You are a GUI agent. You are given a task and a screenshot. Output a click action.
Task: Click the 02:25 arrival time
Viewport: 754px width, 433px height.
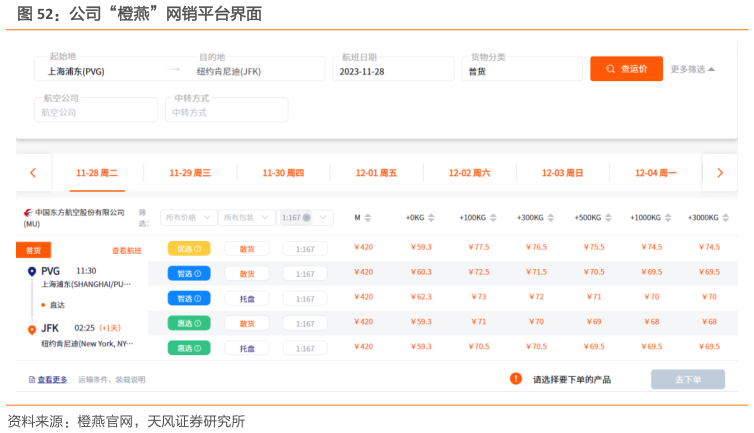click(x=84, y=328)
